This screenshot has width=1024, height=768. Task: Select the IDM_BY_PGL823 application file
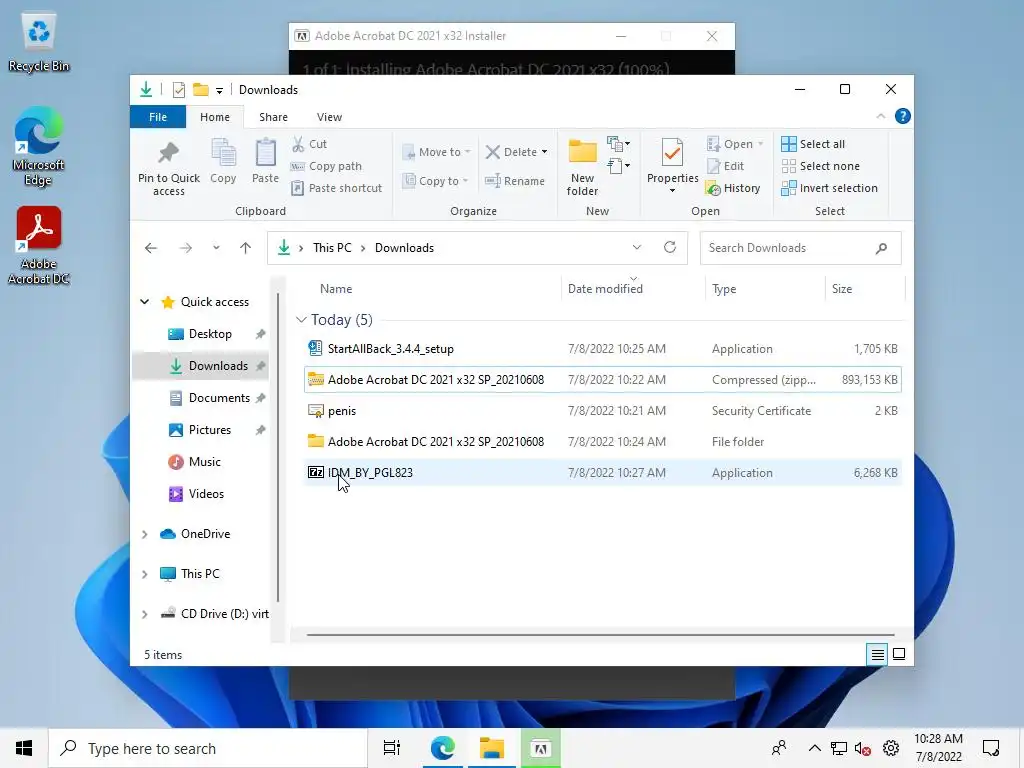coord(603,473)
